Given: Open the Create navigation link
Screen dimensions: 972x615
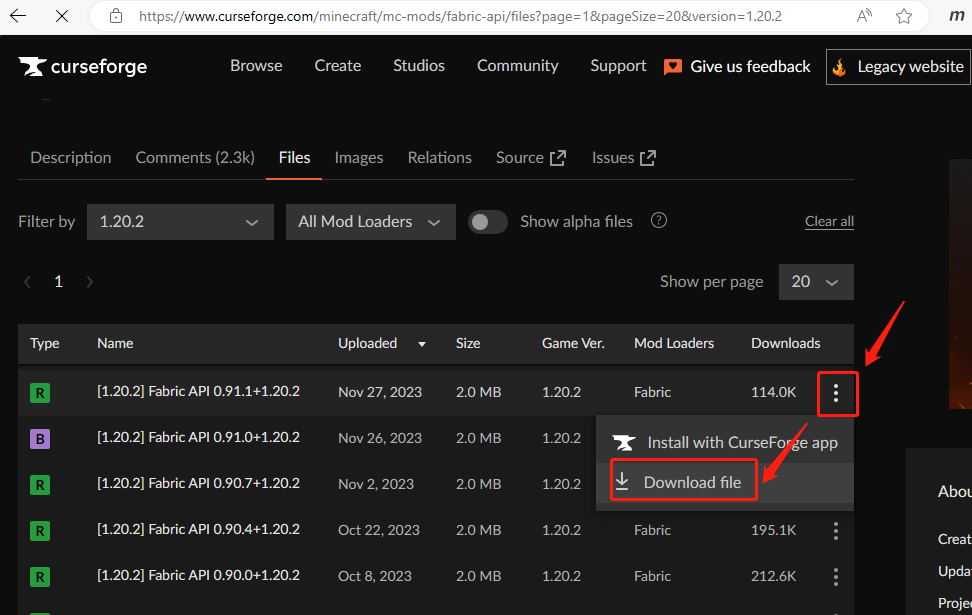Looking at the screenshot, I should 338,66.
